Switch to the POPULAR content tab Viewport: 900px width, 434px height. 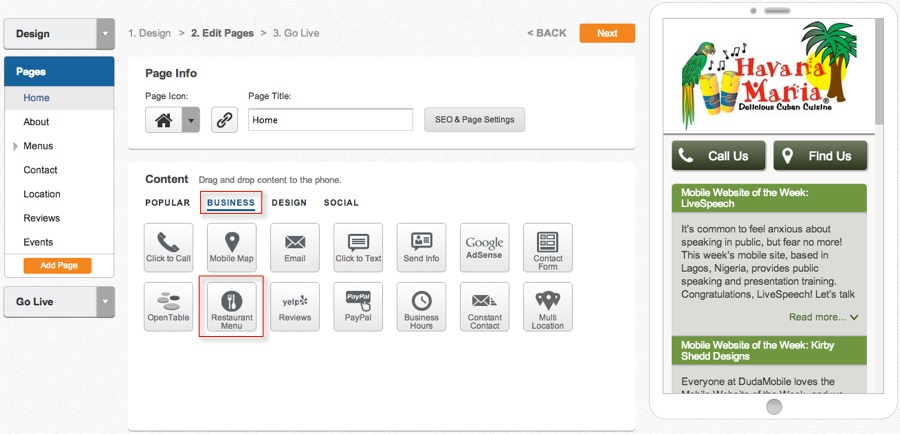[x=167, y=203]
